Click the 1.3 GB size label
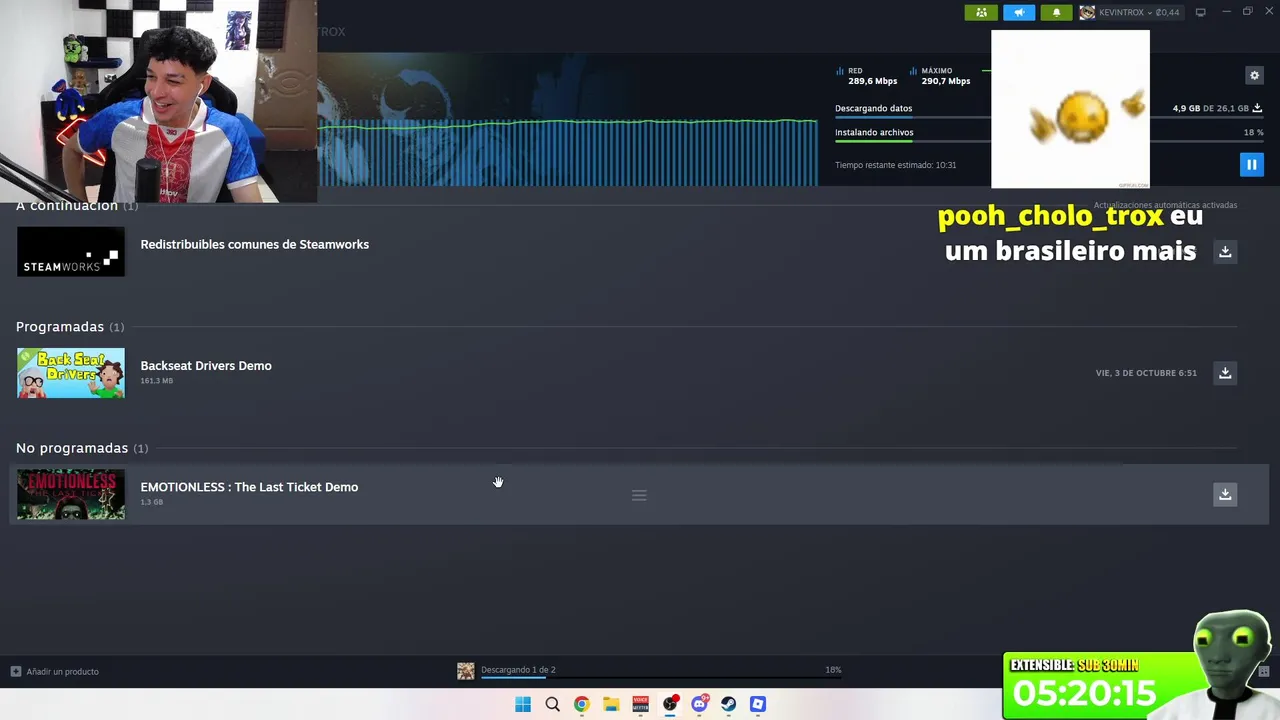The height and width of the screenshot is (720, 1280). click(152, 502)
